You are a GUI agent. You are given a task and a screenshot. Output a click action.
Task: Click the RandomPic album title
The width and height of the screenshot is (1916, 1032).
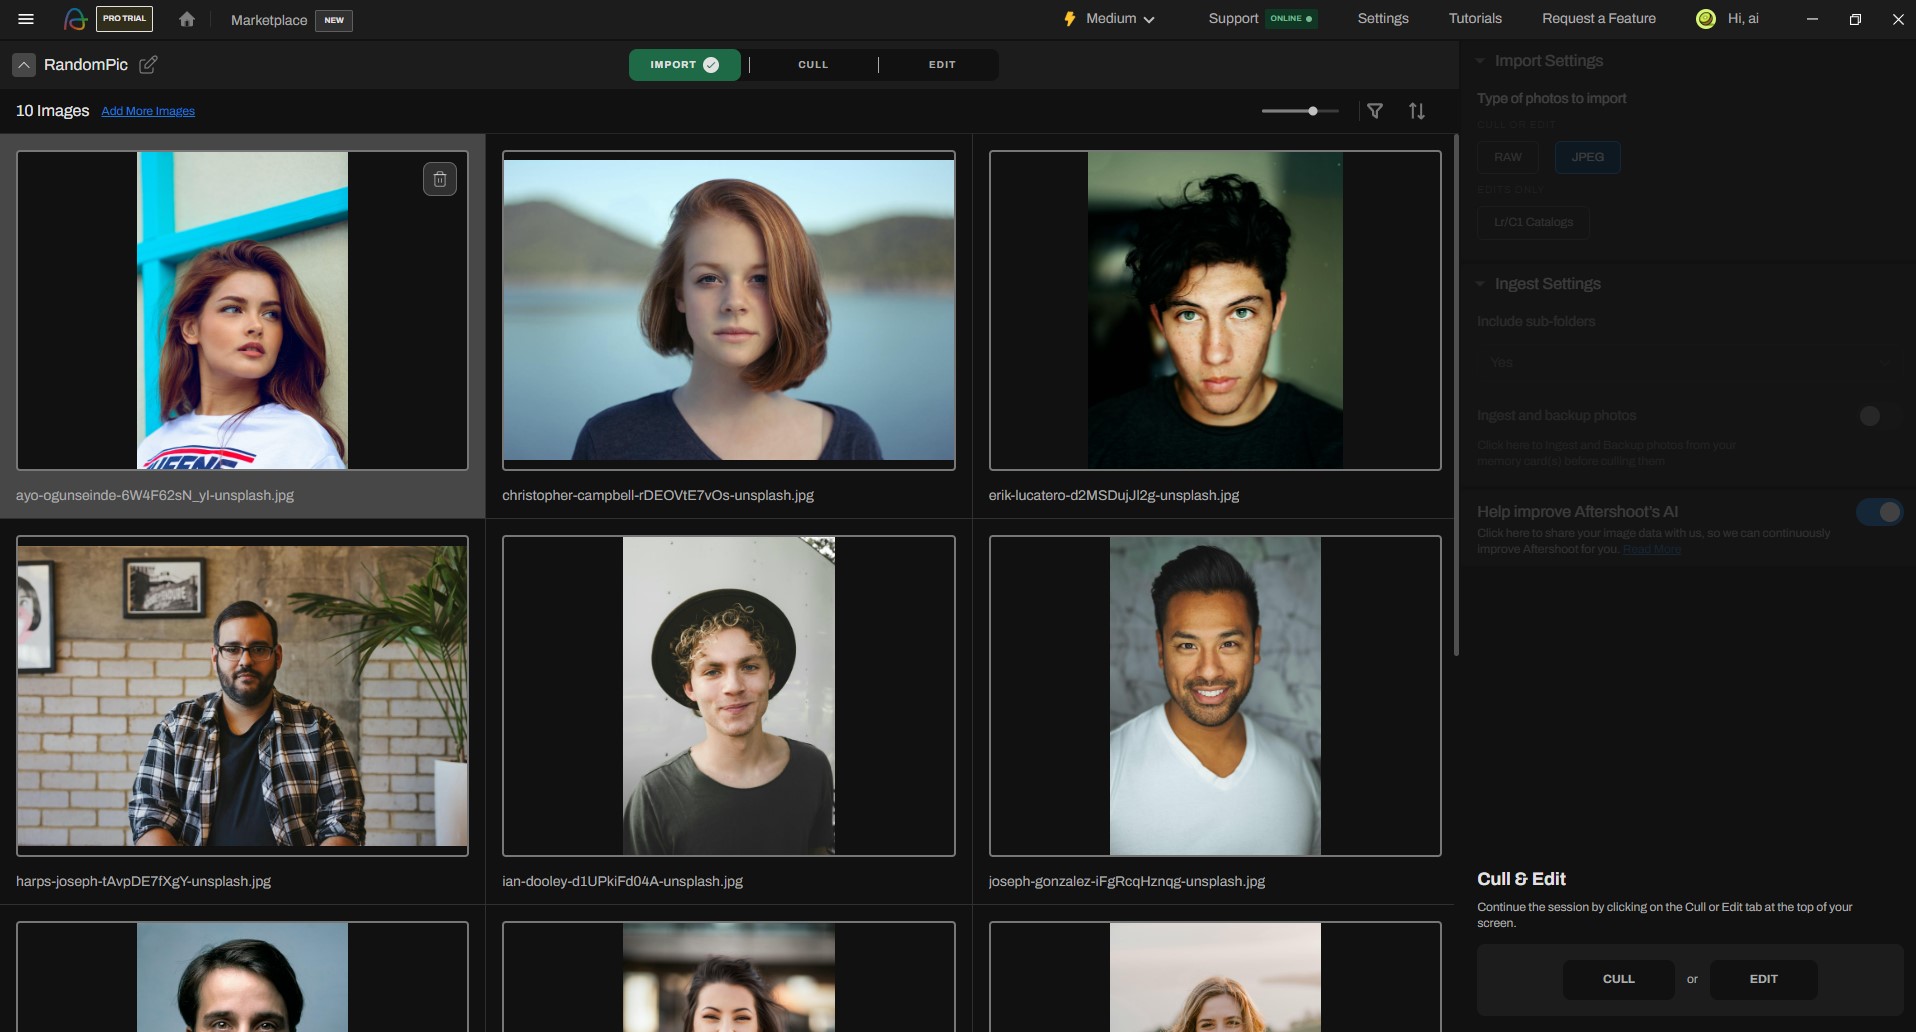tap(86, 65)
